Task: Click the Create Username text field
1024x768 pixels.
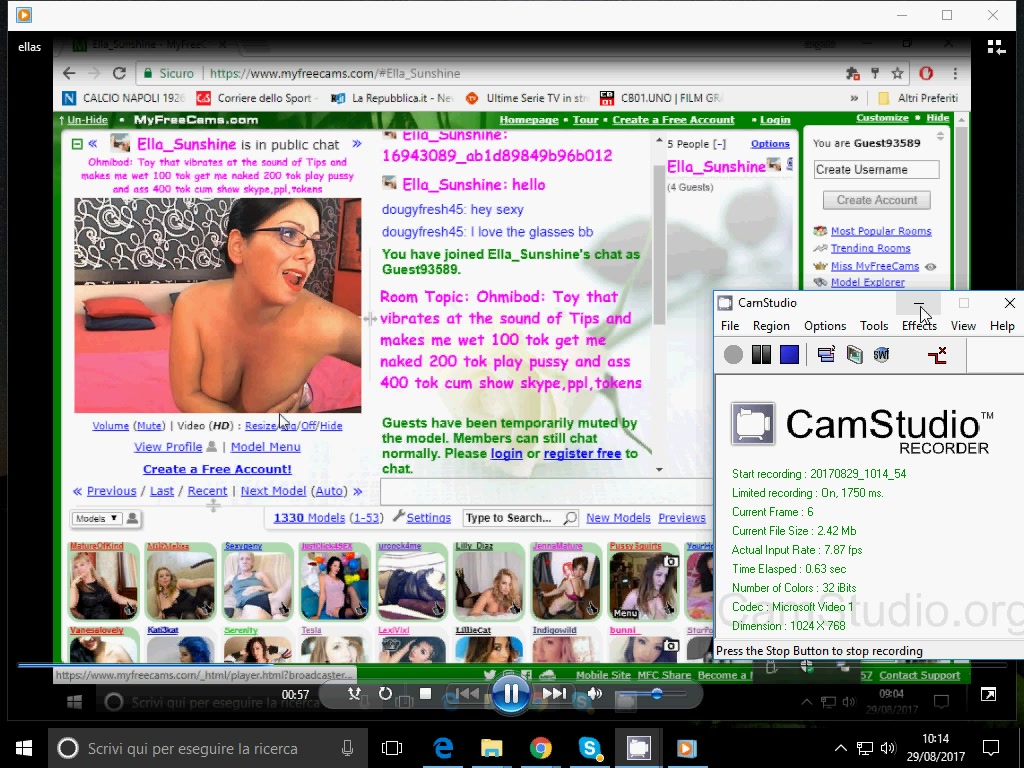Action: pyautogui.click(x=876, y=170)
